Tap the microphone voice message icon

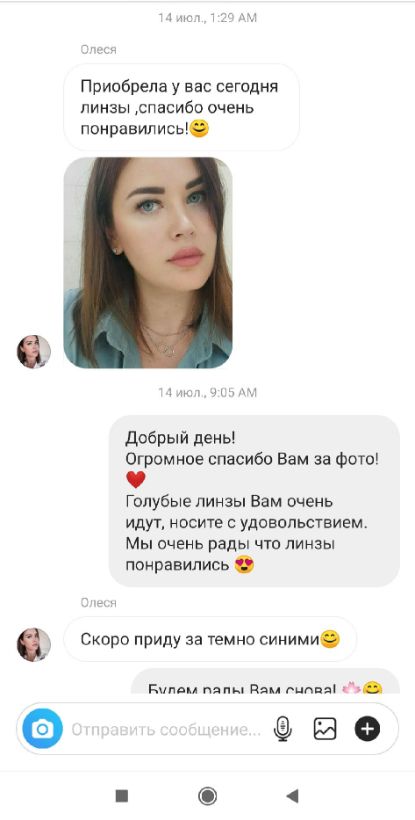283,728
